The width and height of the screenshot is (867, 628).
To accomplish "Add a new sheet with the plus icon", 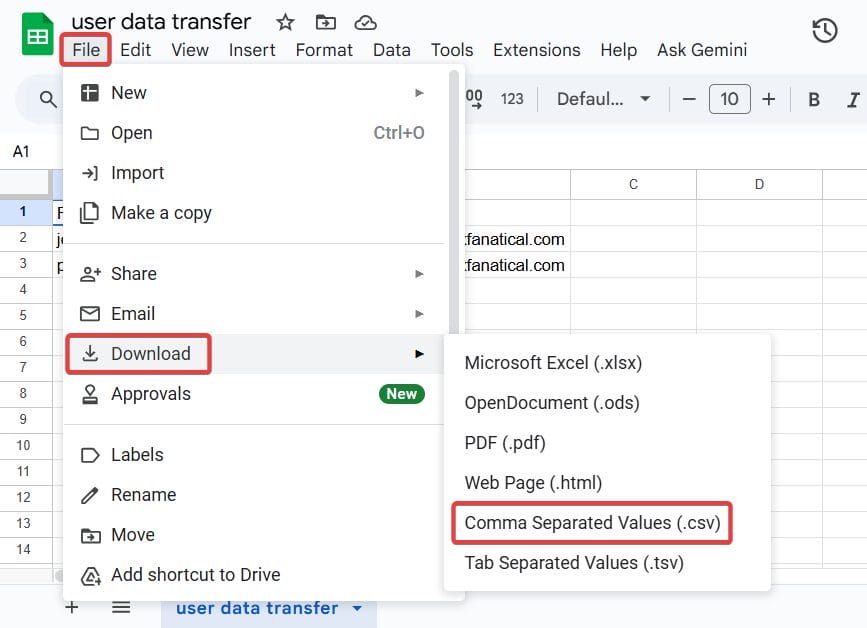I will pos(71,607).
